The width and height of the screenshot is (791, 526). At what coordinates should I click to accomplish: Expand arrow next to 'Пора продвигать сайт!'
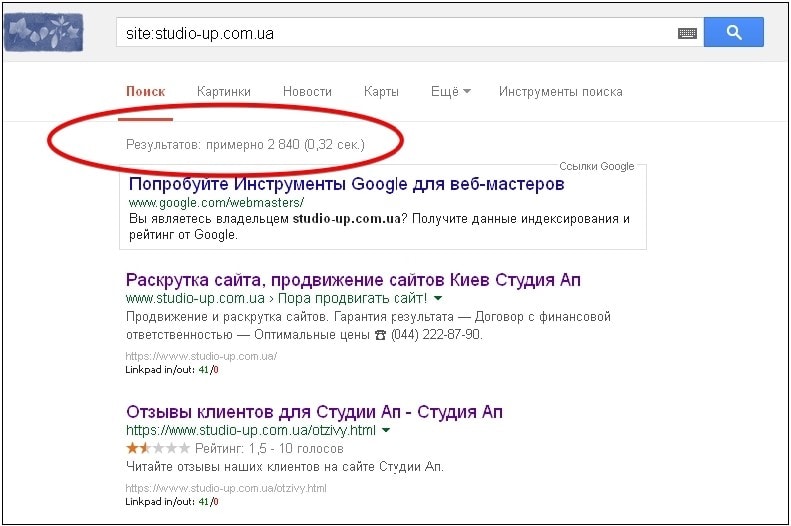[437, 299]
